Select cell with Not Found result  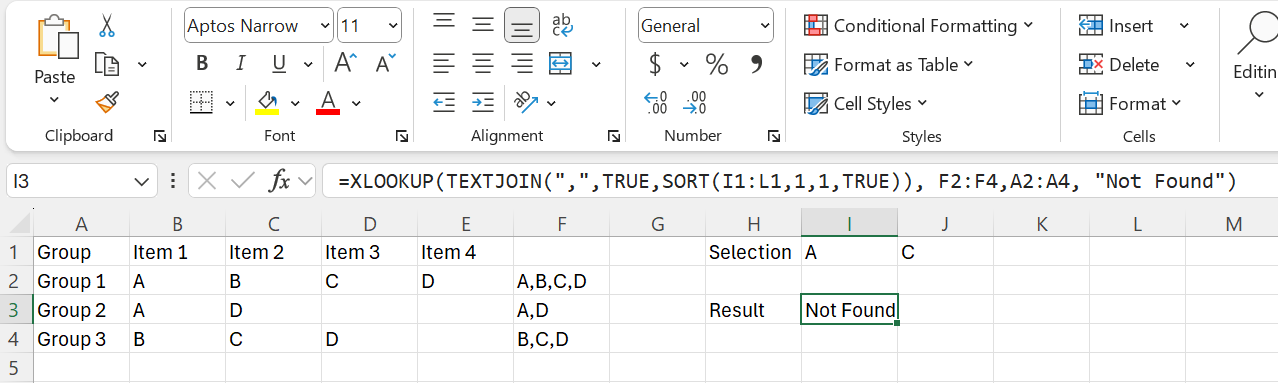pos(849,310)
